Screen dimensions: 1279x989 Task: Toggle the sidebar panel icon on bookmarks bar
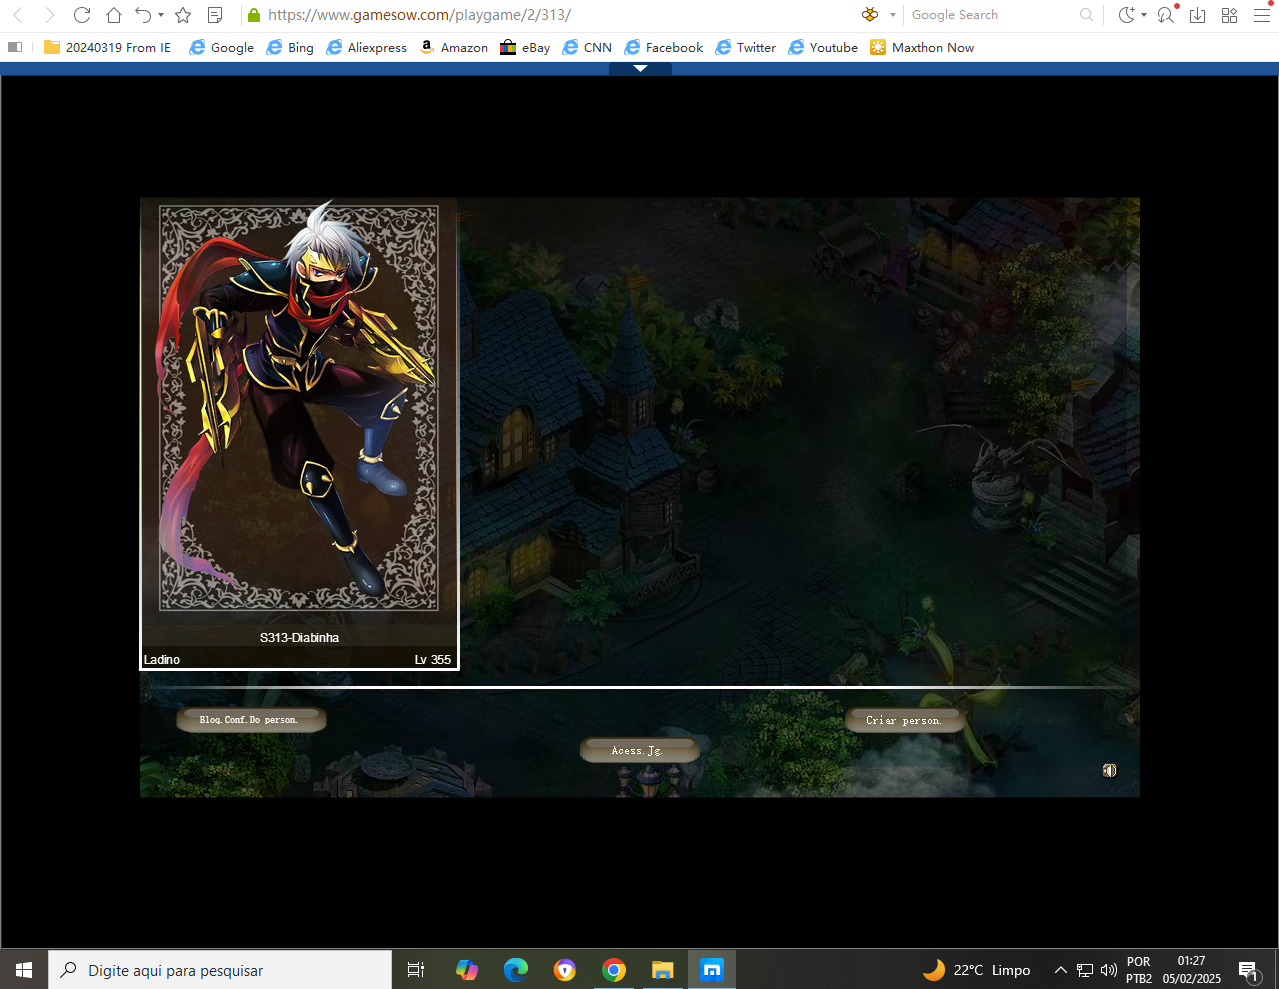coord(15,47)
